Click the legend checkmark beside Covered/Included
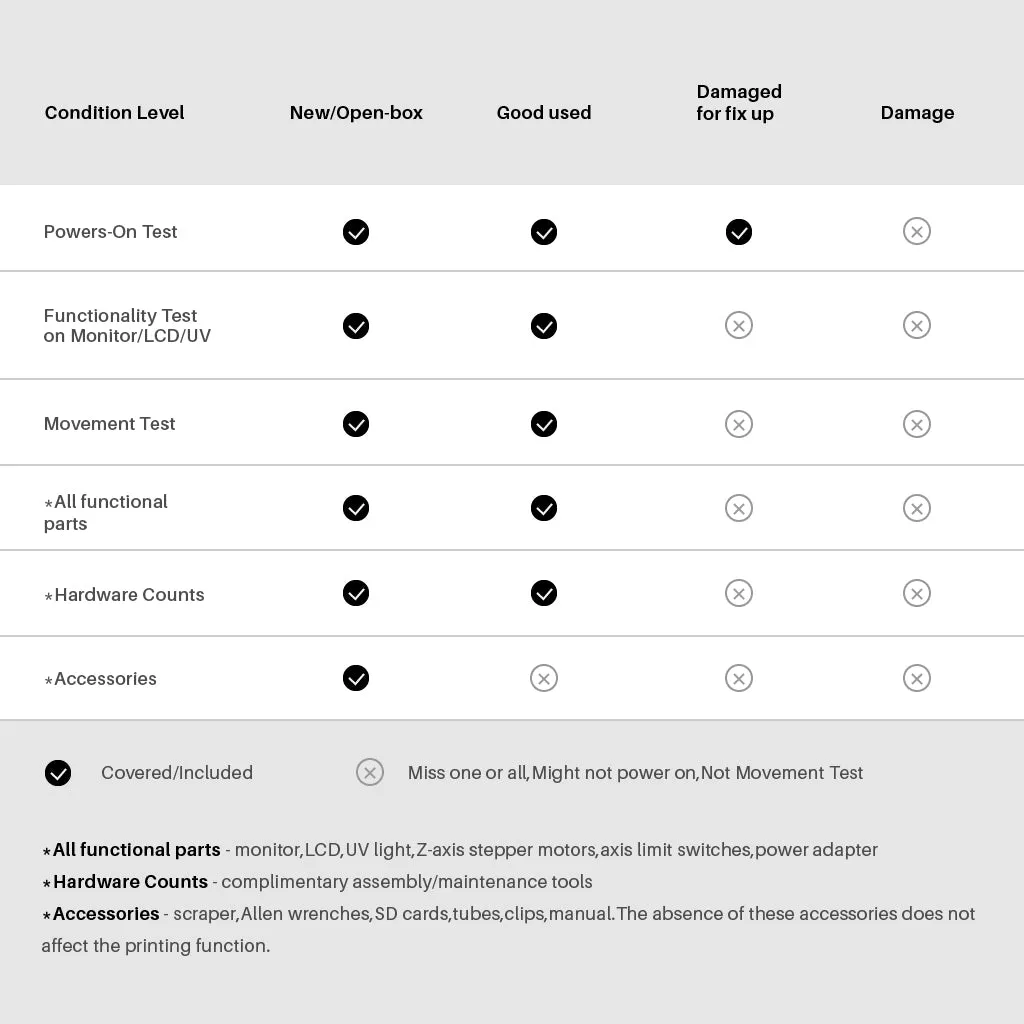This screenshot has height=1024, width=1024. click(x=58, y=773)
